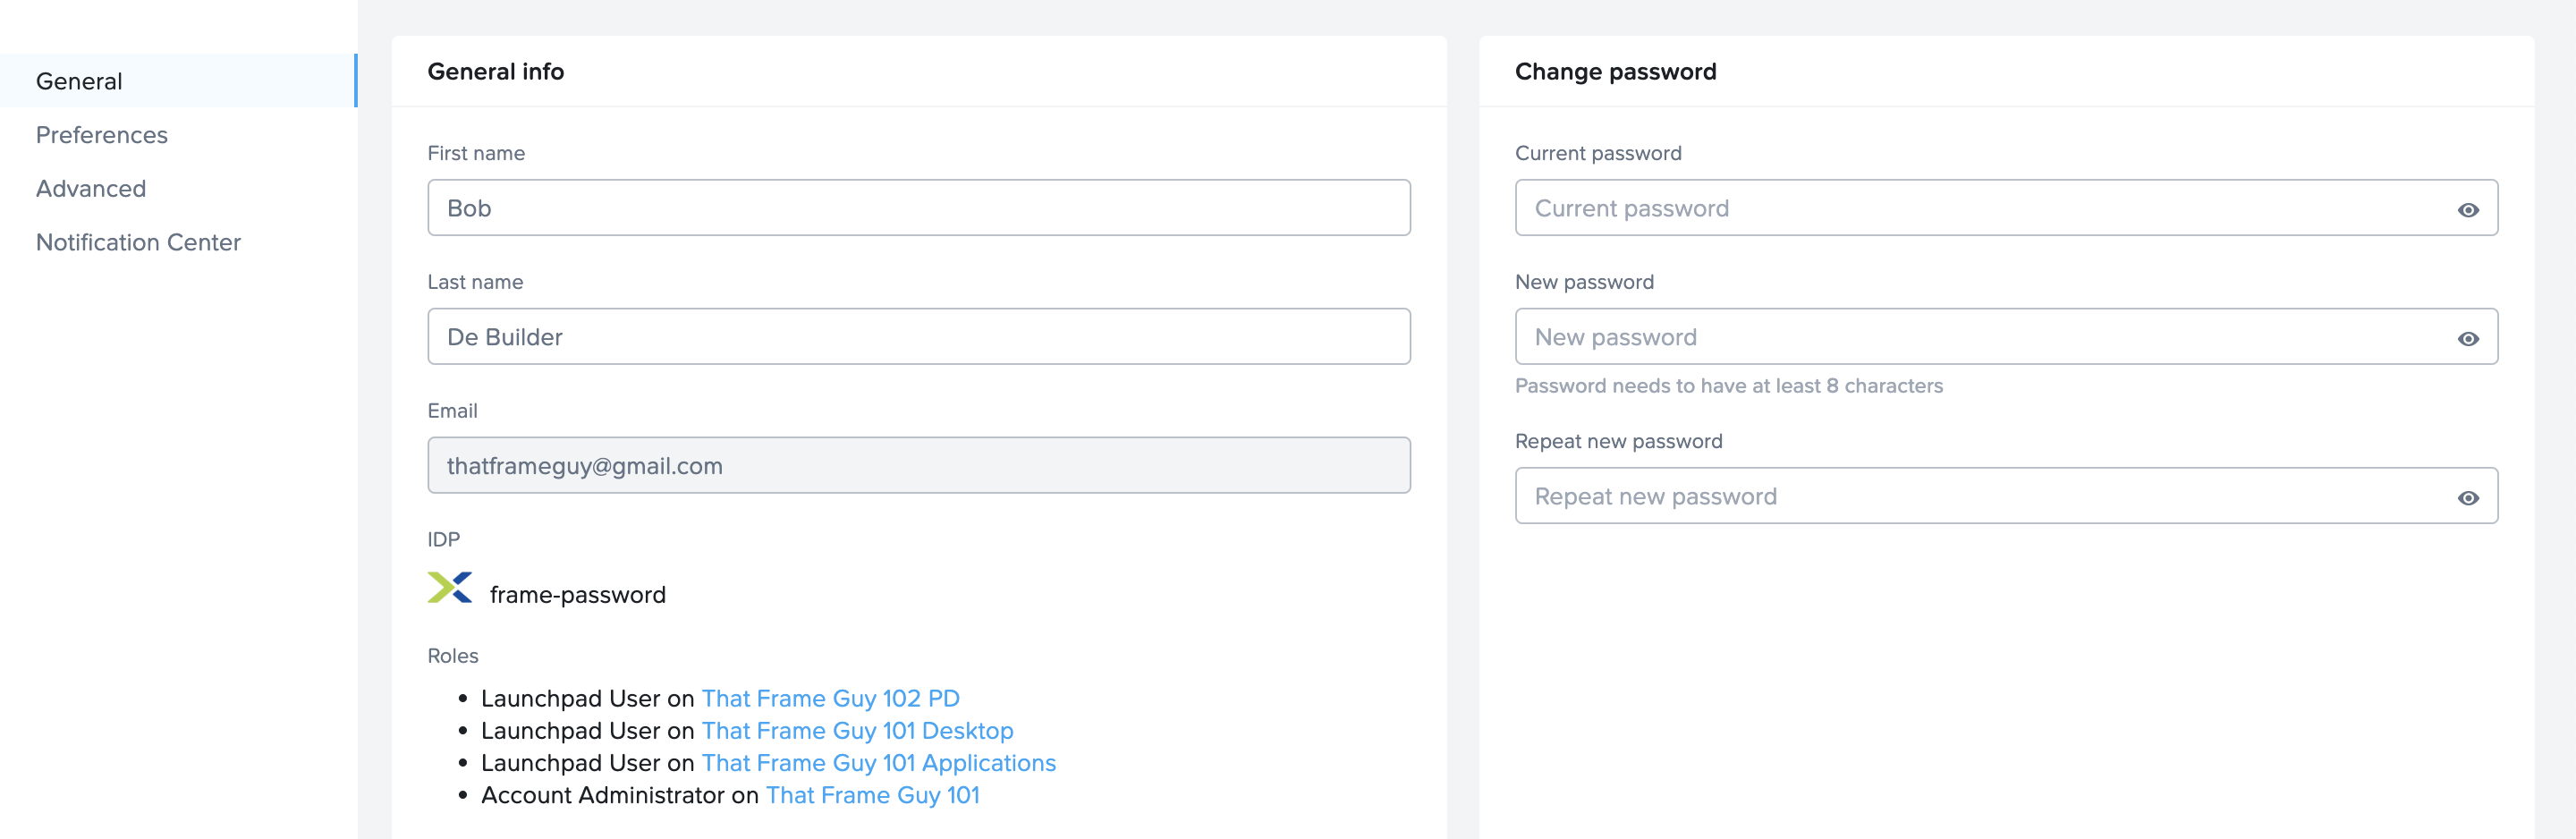Open the Notification Center section

[138, 243]
